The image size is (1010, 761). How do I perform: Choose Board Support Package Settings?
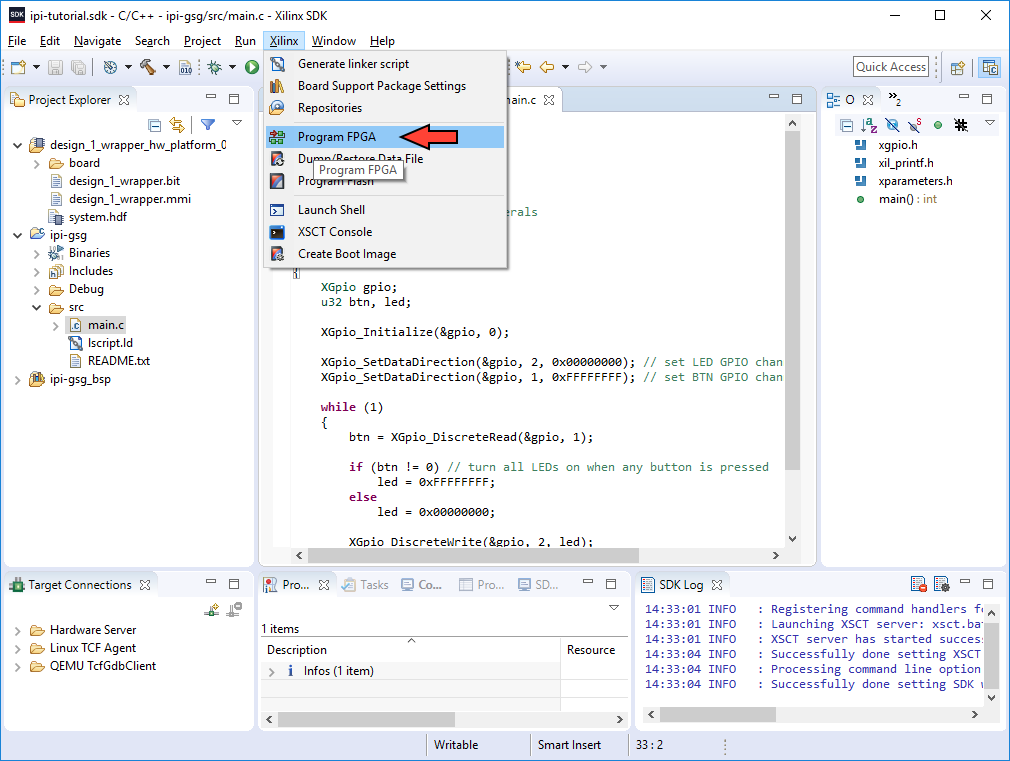coord(385,86)
